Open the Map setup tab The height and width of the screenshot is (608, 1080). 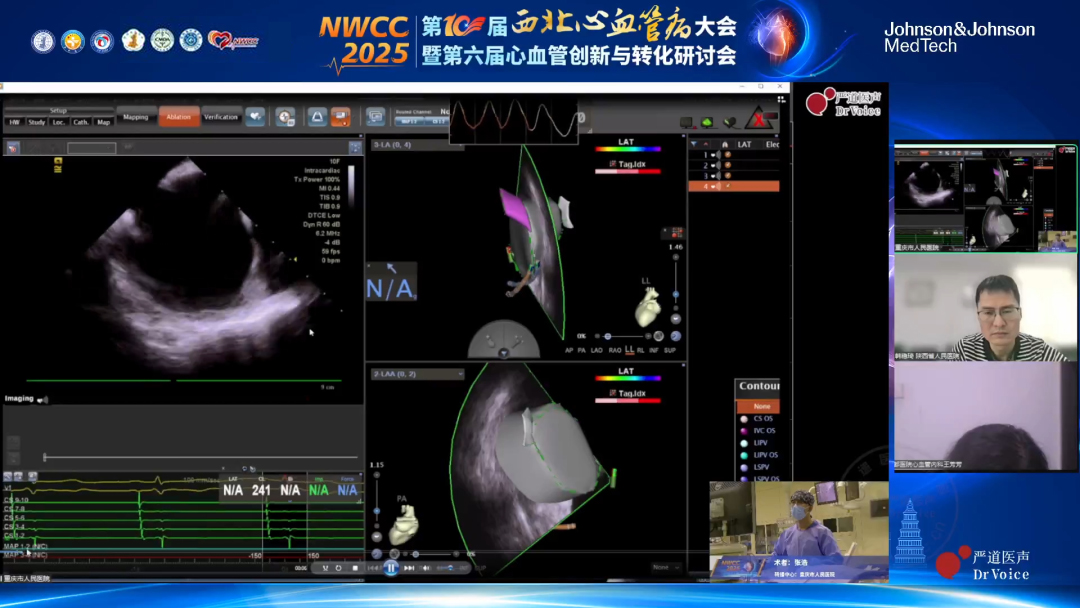pyautogui.click(x=103, y=122)
